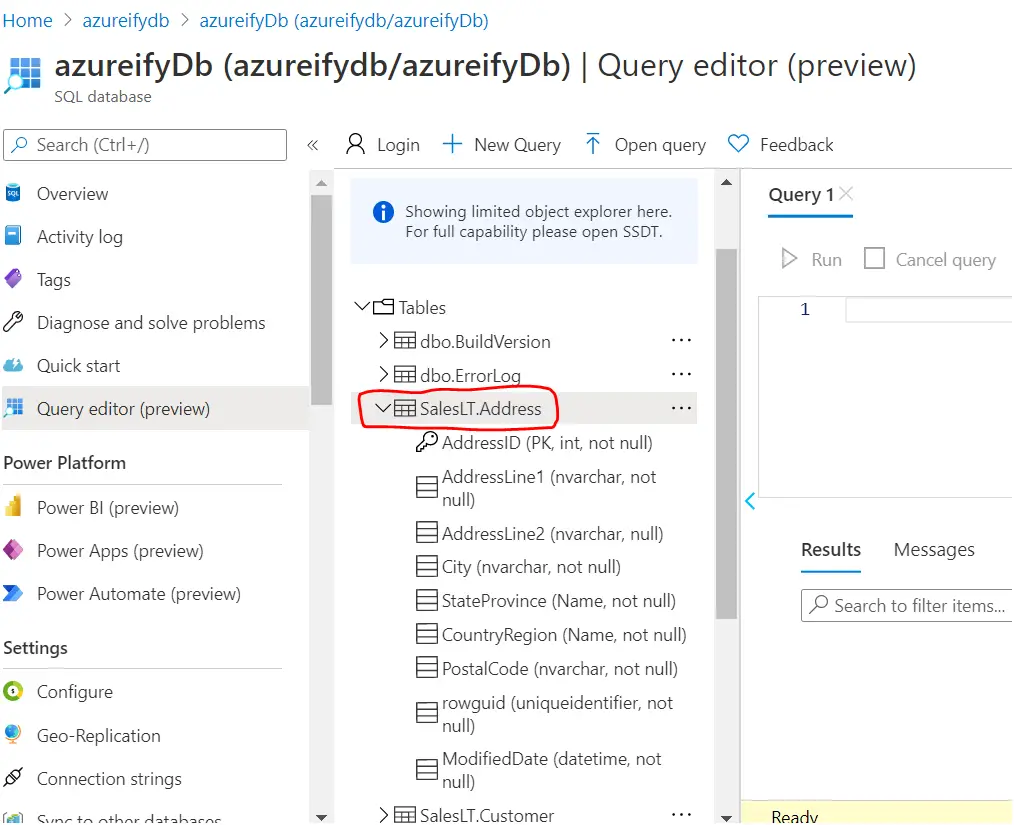Open the Activity log icon
Viewport: 1014px width, 825px height.
click(13, 236)
